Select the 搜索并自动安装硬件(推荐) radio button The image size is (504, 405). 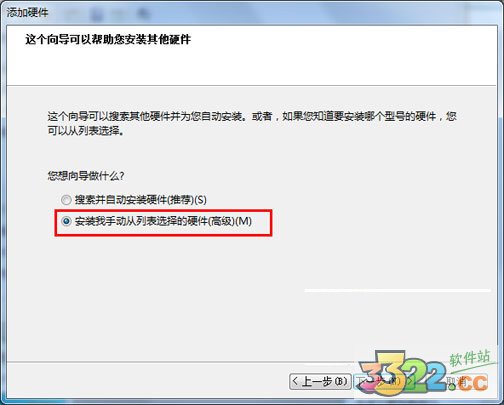click(x=66, y=200)
